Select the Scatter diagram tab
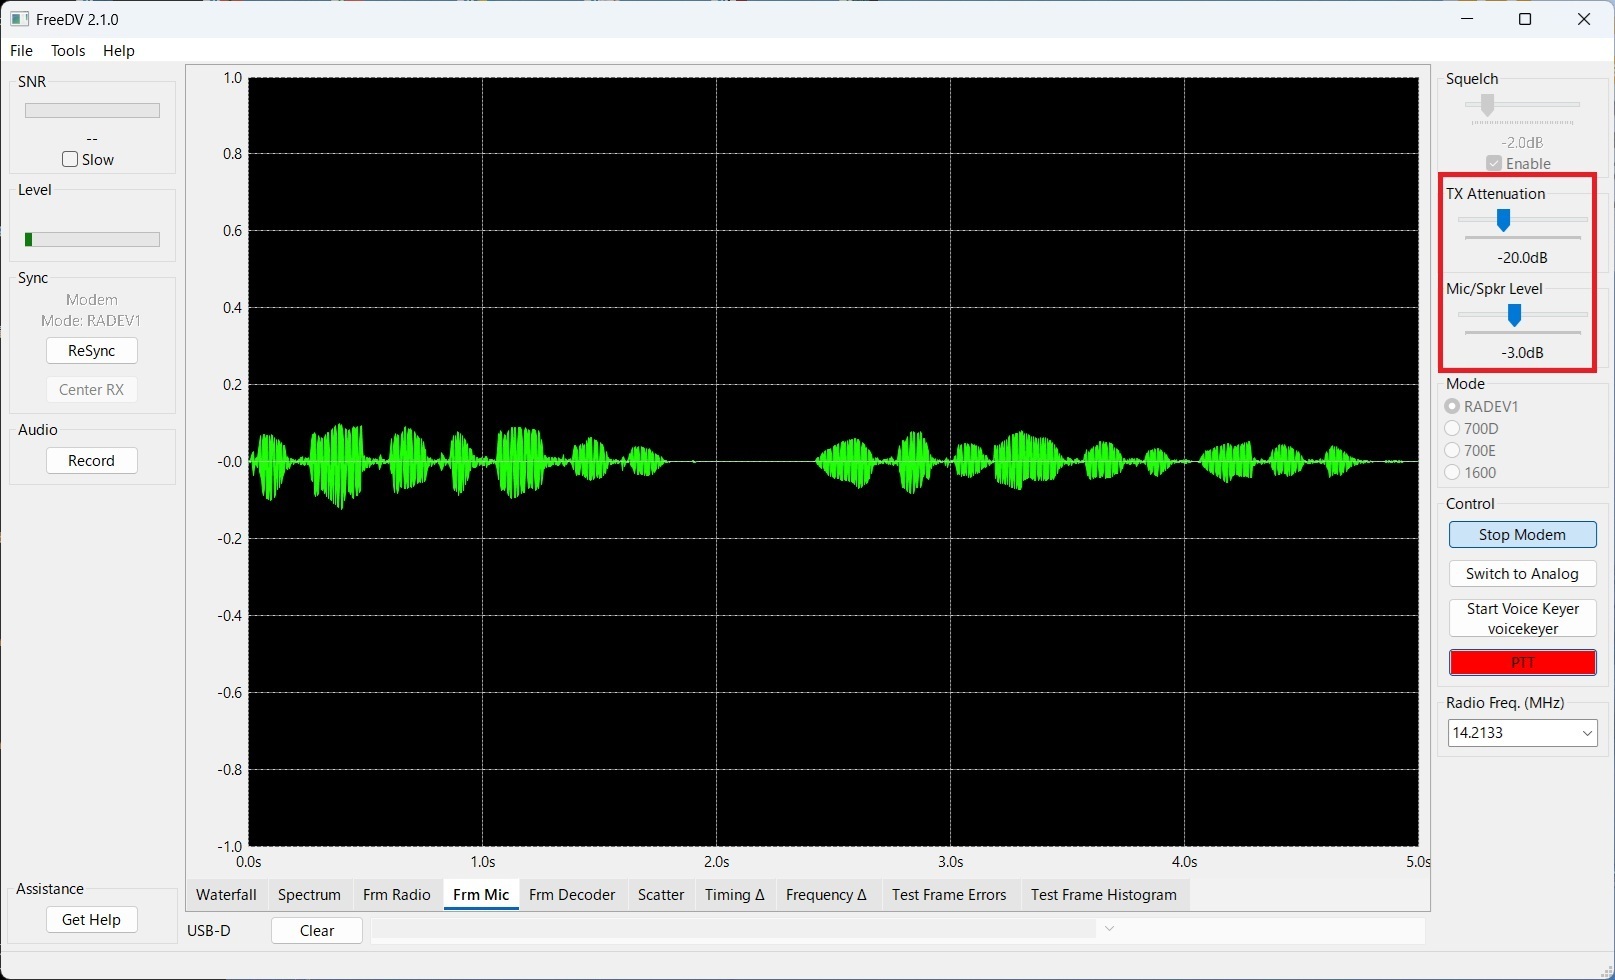 pos(660,895)
